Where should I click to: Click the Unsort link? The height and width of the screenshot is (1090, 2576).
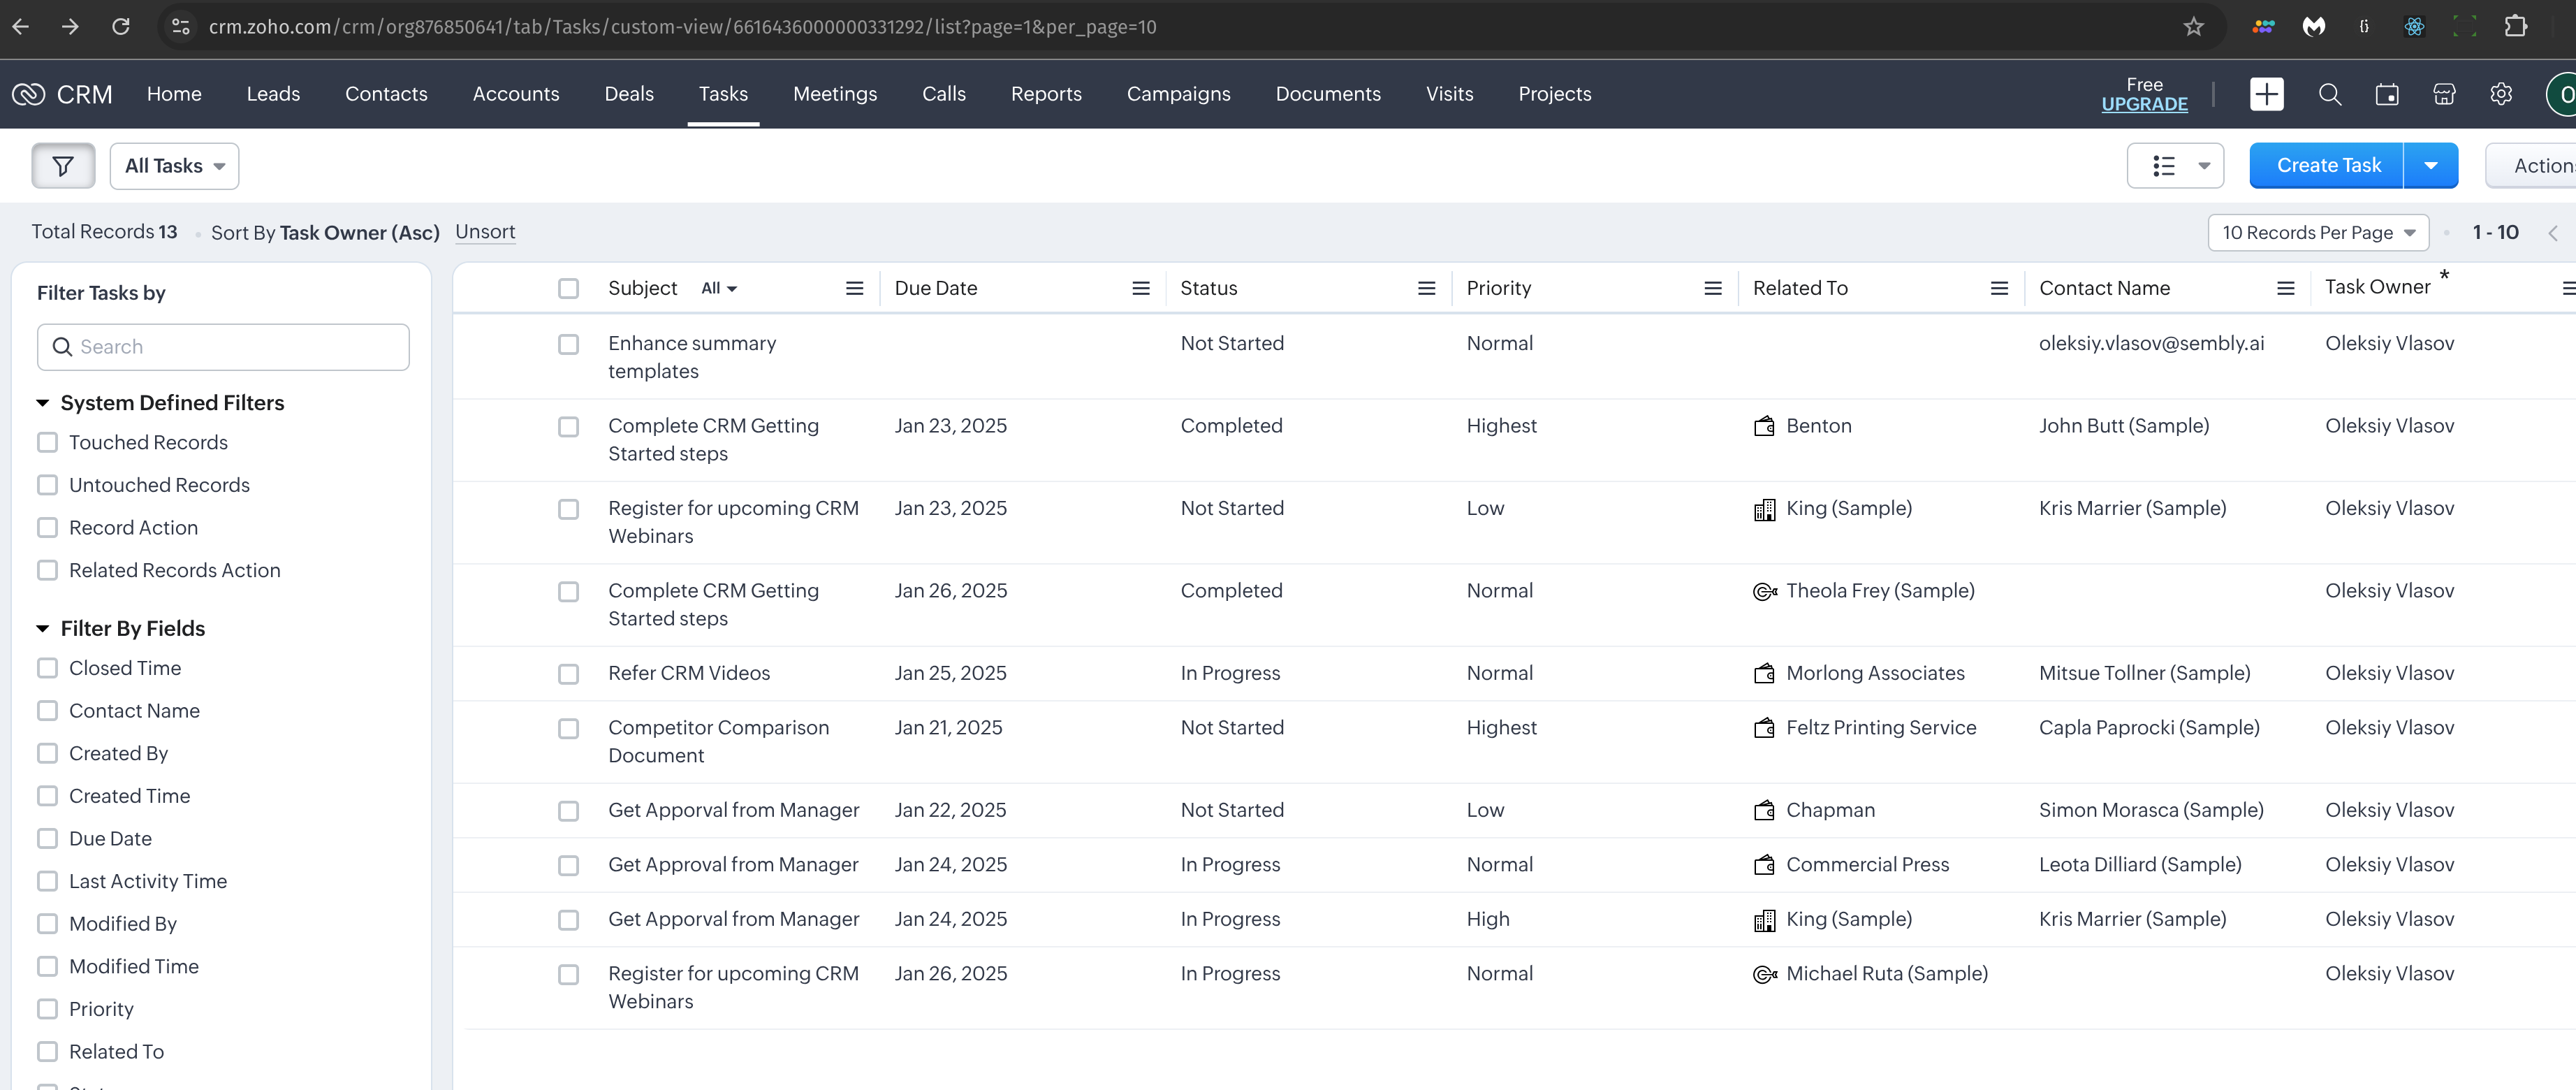click(x=485, y=232)
